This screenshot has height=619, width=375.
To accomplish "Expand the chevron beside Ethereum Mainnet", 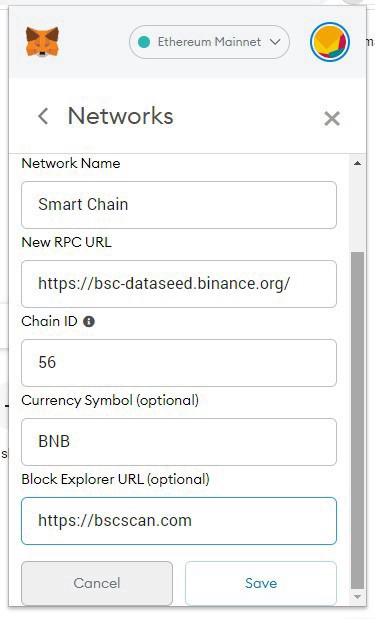I will coord(275,42).
